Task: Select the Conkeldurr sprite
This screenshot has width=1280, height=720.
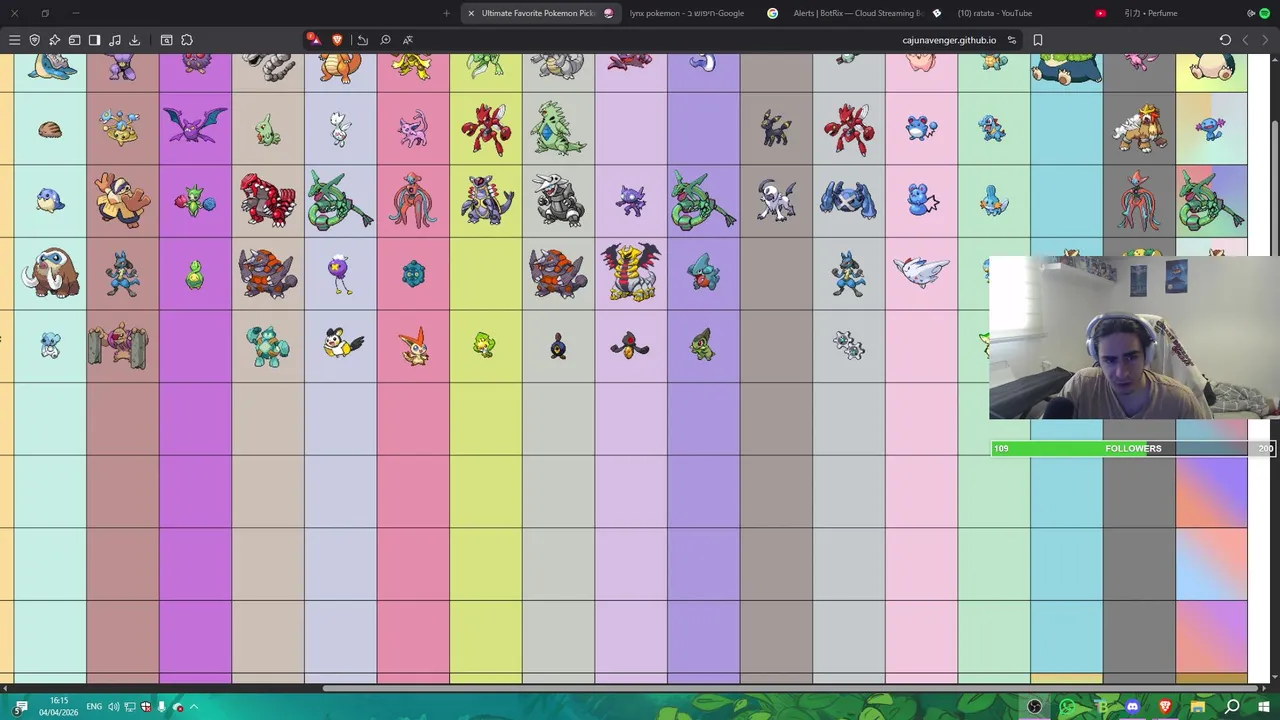Action: (x=118, y=345)
